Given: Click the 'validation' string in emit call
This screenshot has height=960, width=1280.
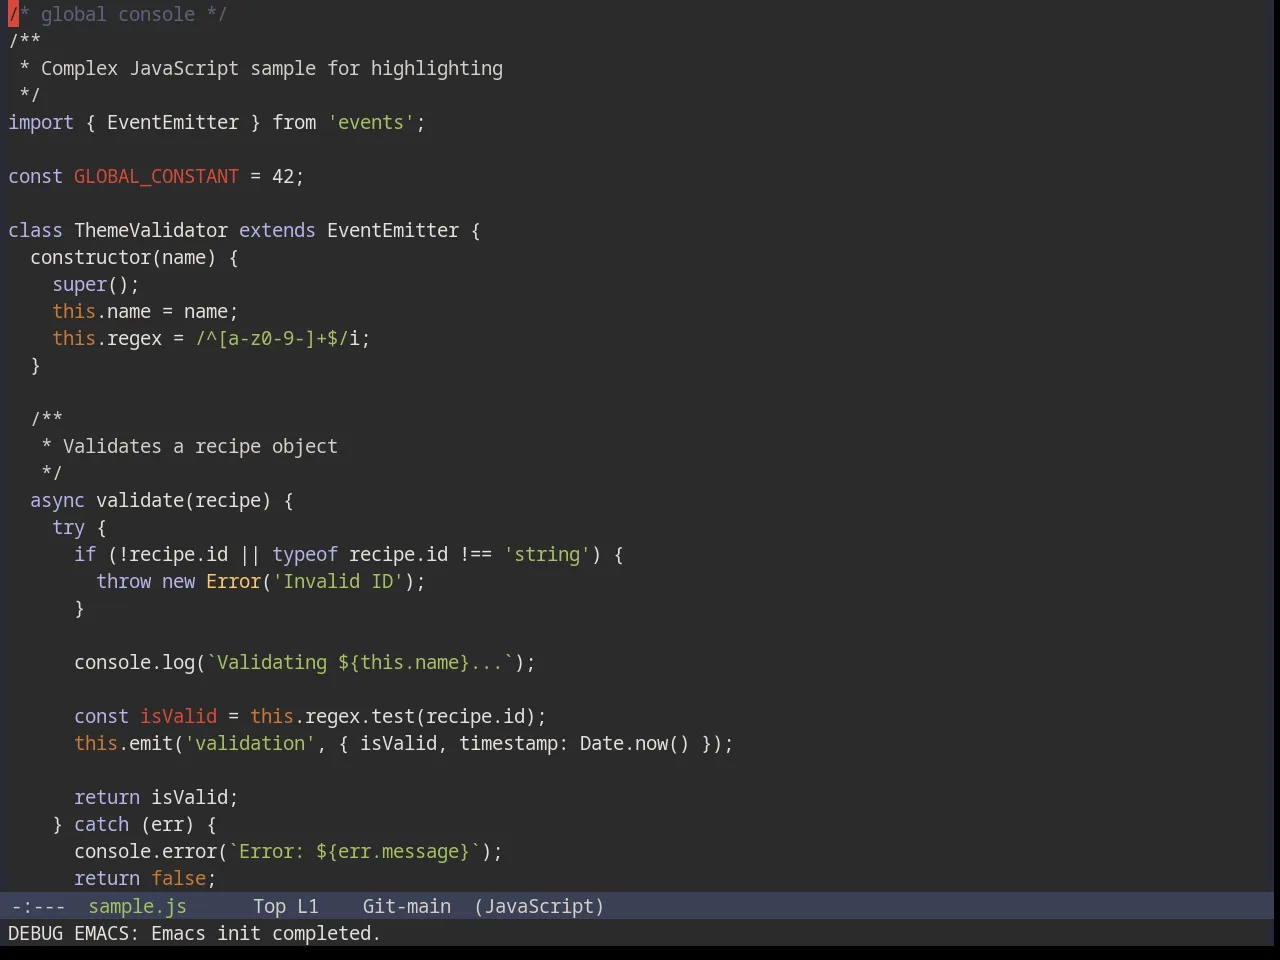Looking at the screenshot, I should tap(250, 743).
